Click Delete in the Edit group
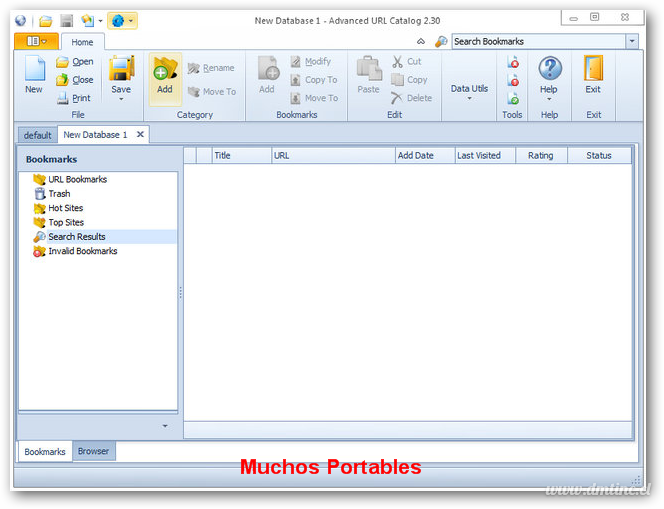This screenshot has width=664, height=509. pyautogui.click(x=412, y=98)
